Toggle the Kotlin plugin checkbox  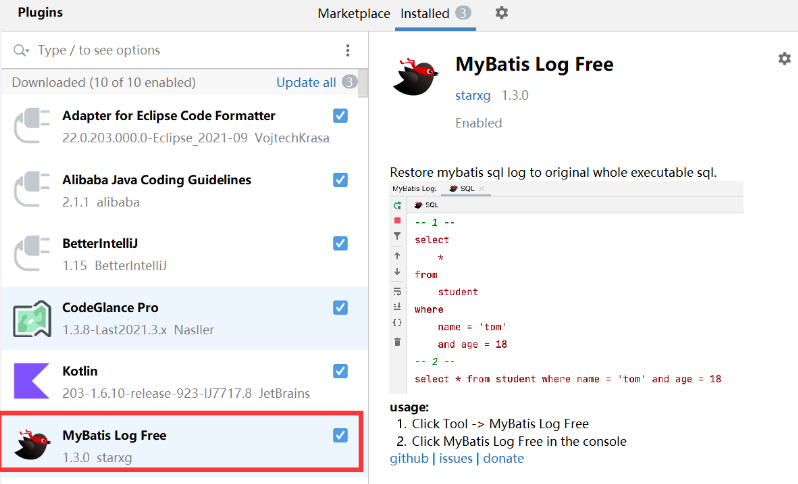click(x=340, y=371)
